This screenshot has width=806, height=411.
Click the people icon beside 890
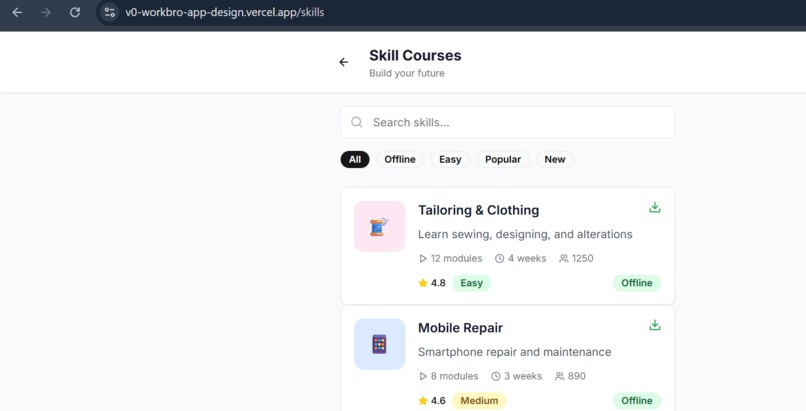(x=560, y=376)
